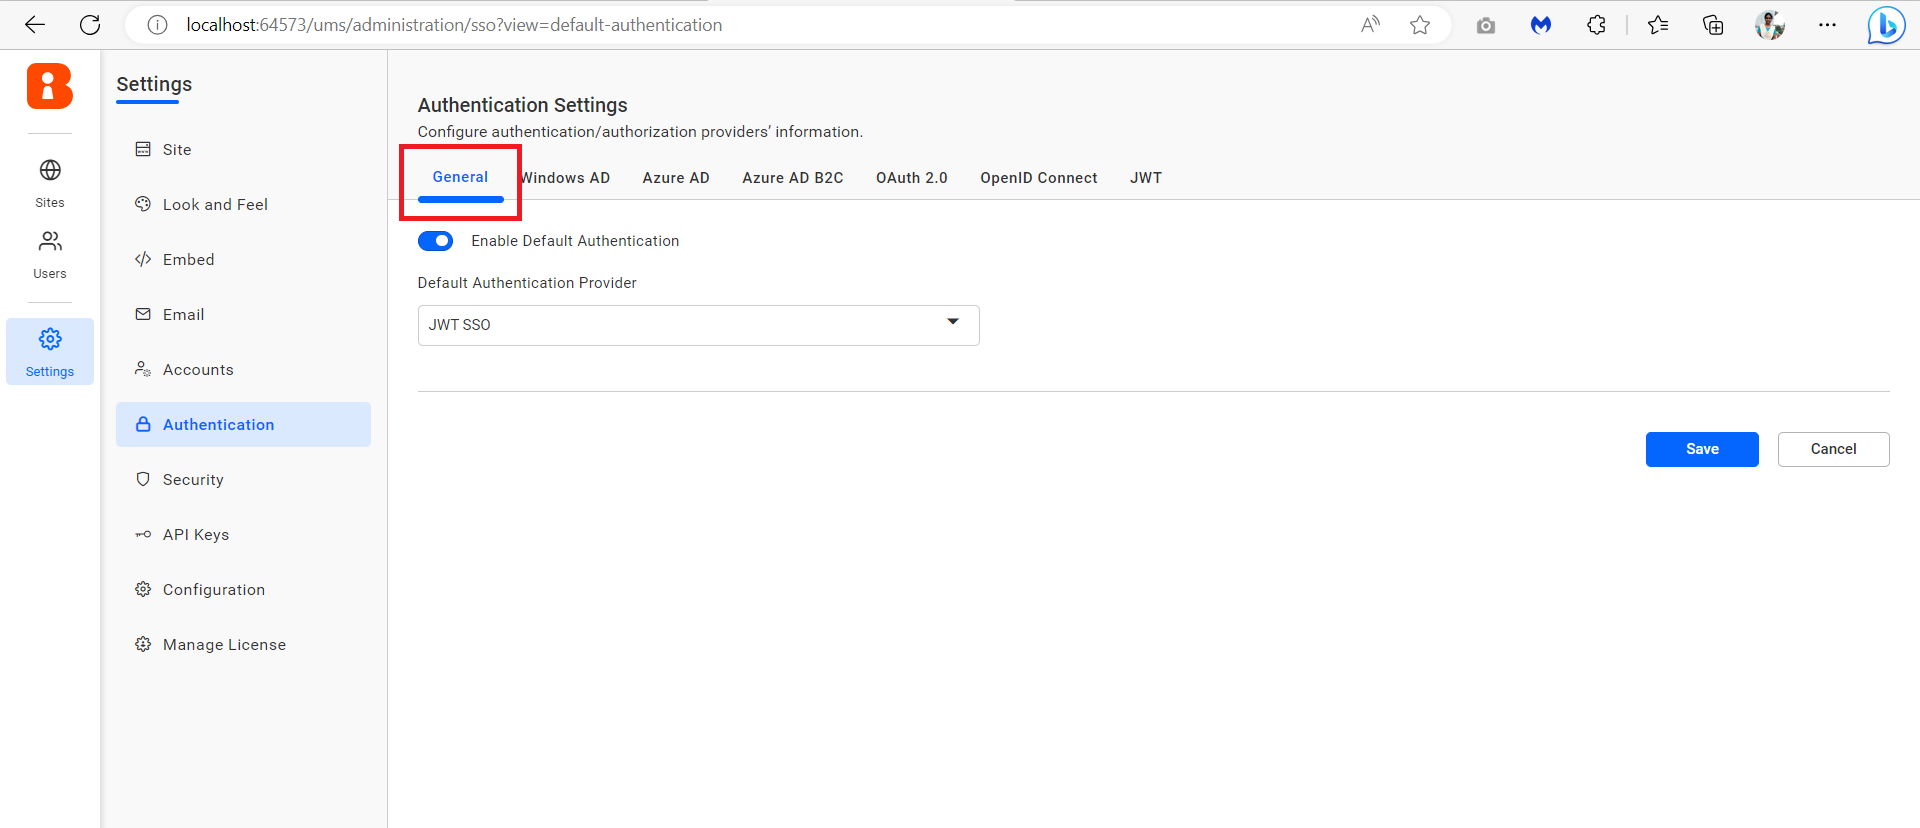Click the browser address bar URL

(x=454, y=25)
